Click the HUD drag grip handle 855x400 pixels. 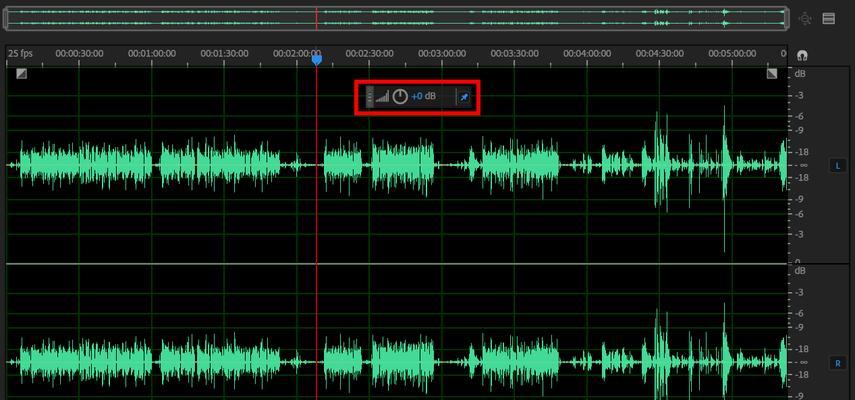pyautogui.click(x=370, y=97)
